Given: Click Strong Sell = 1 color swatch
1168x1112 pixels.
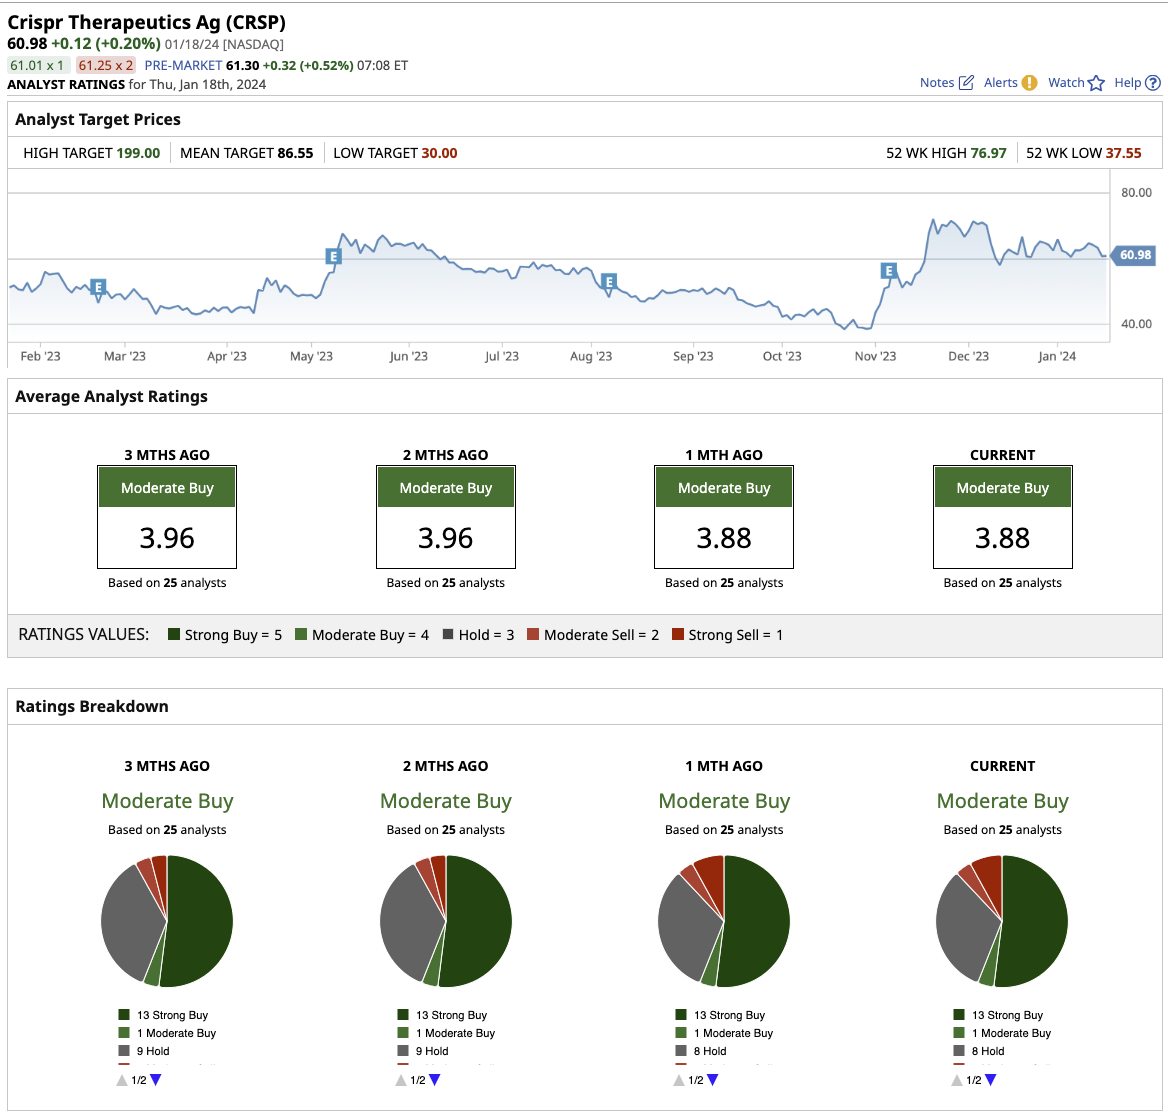Looking at the screenshot, I should click(x=678, y=635).
